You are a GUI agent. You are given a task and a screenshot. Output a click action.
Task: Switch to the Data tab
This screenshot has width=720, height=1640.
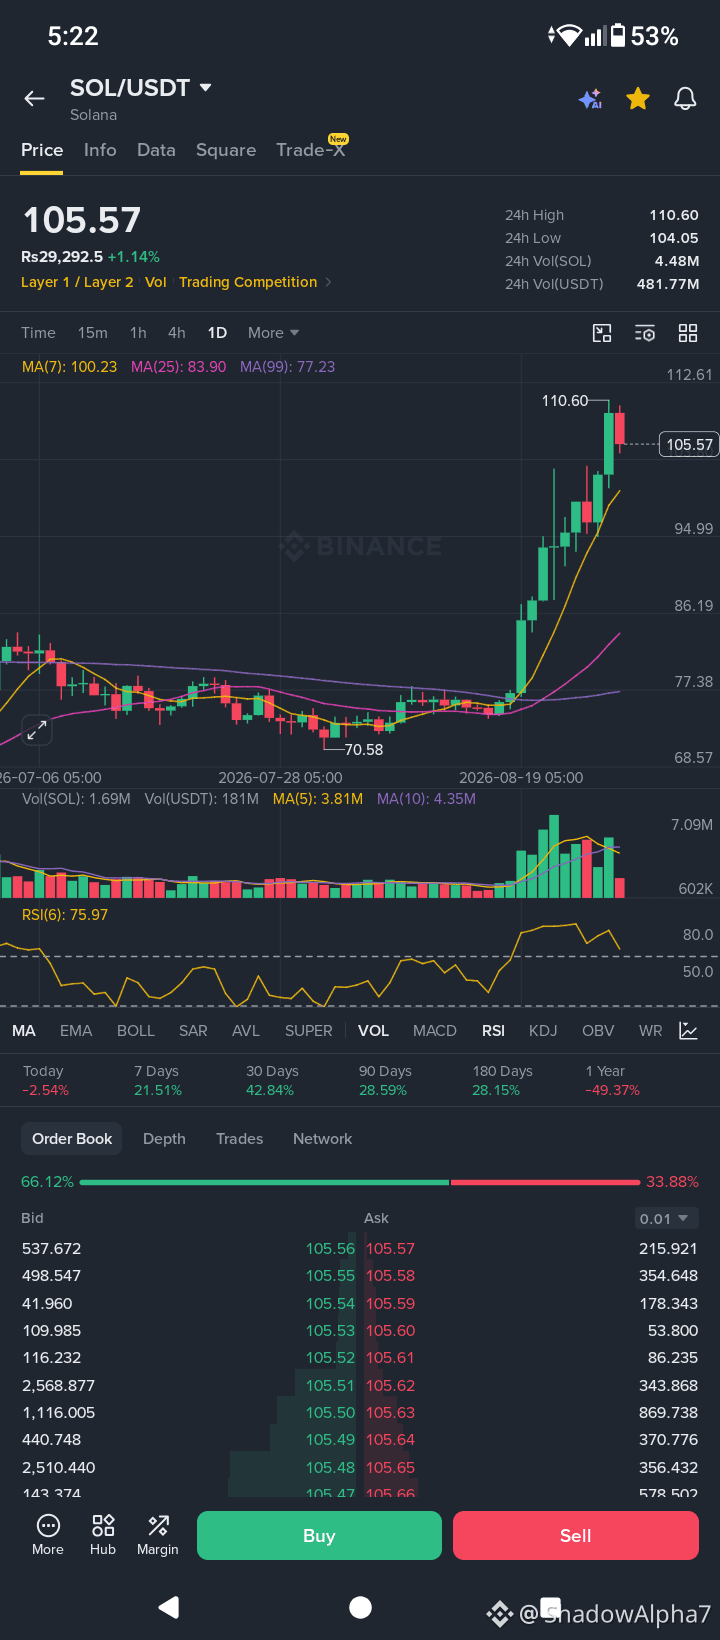tap(156, 150)
